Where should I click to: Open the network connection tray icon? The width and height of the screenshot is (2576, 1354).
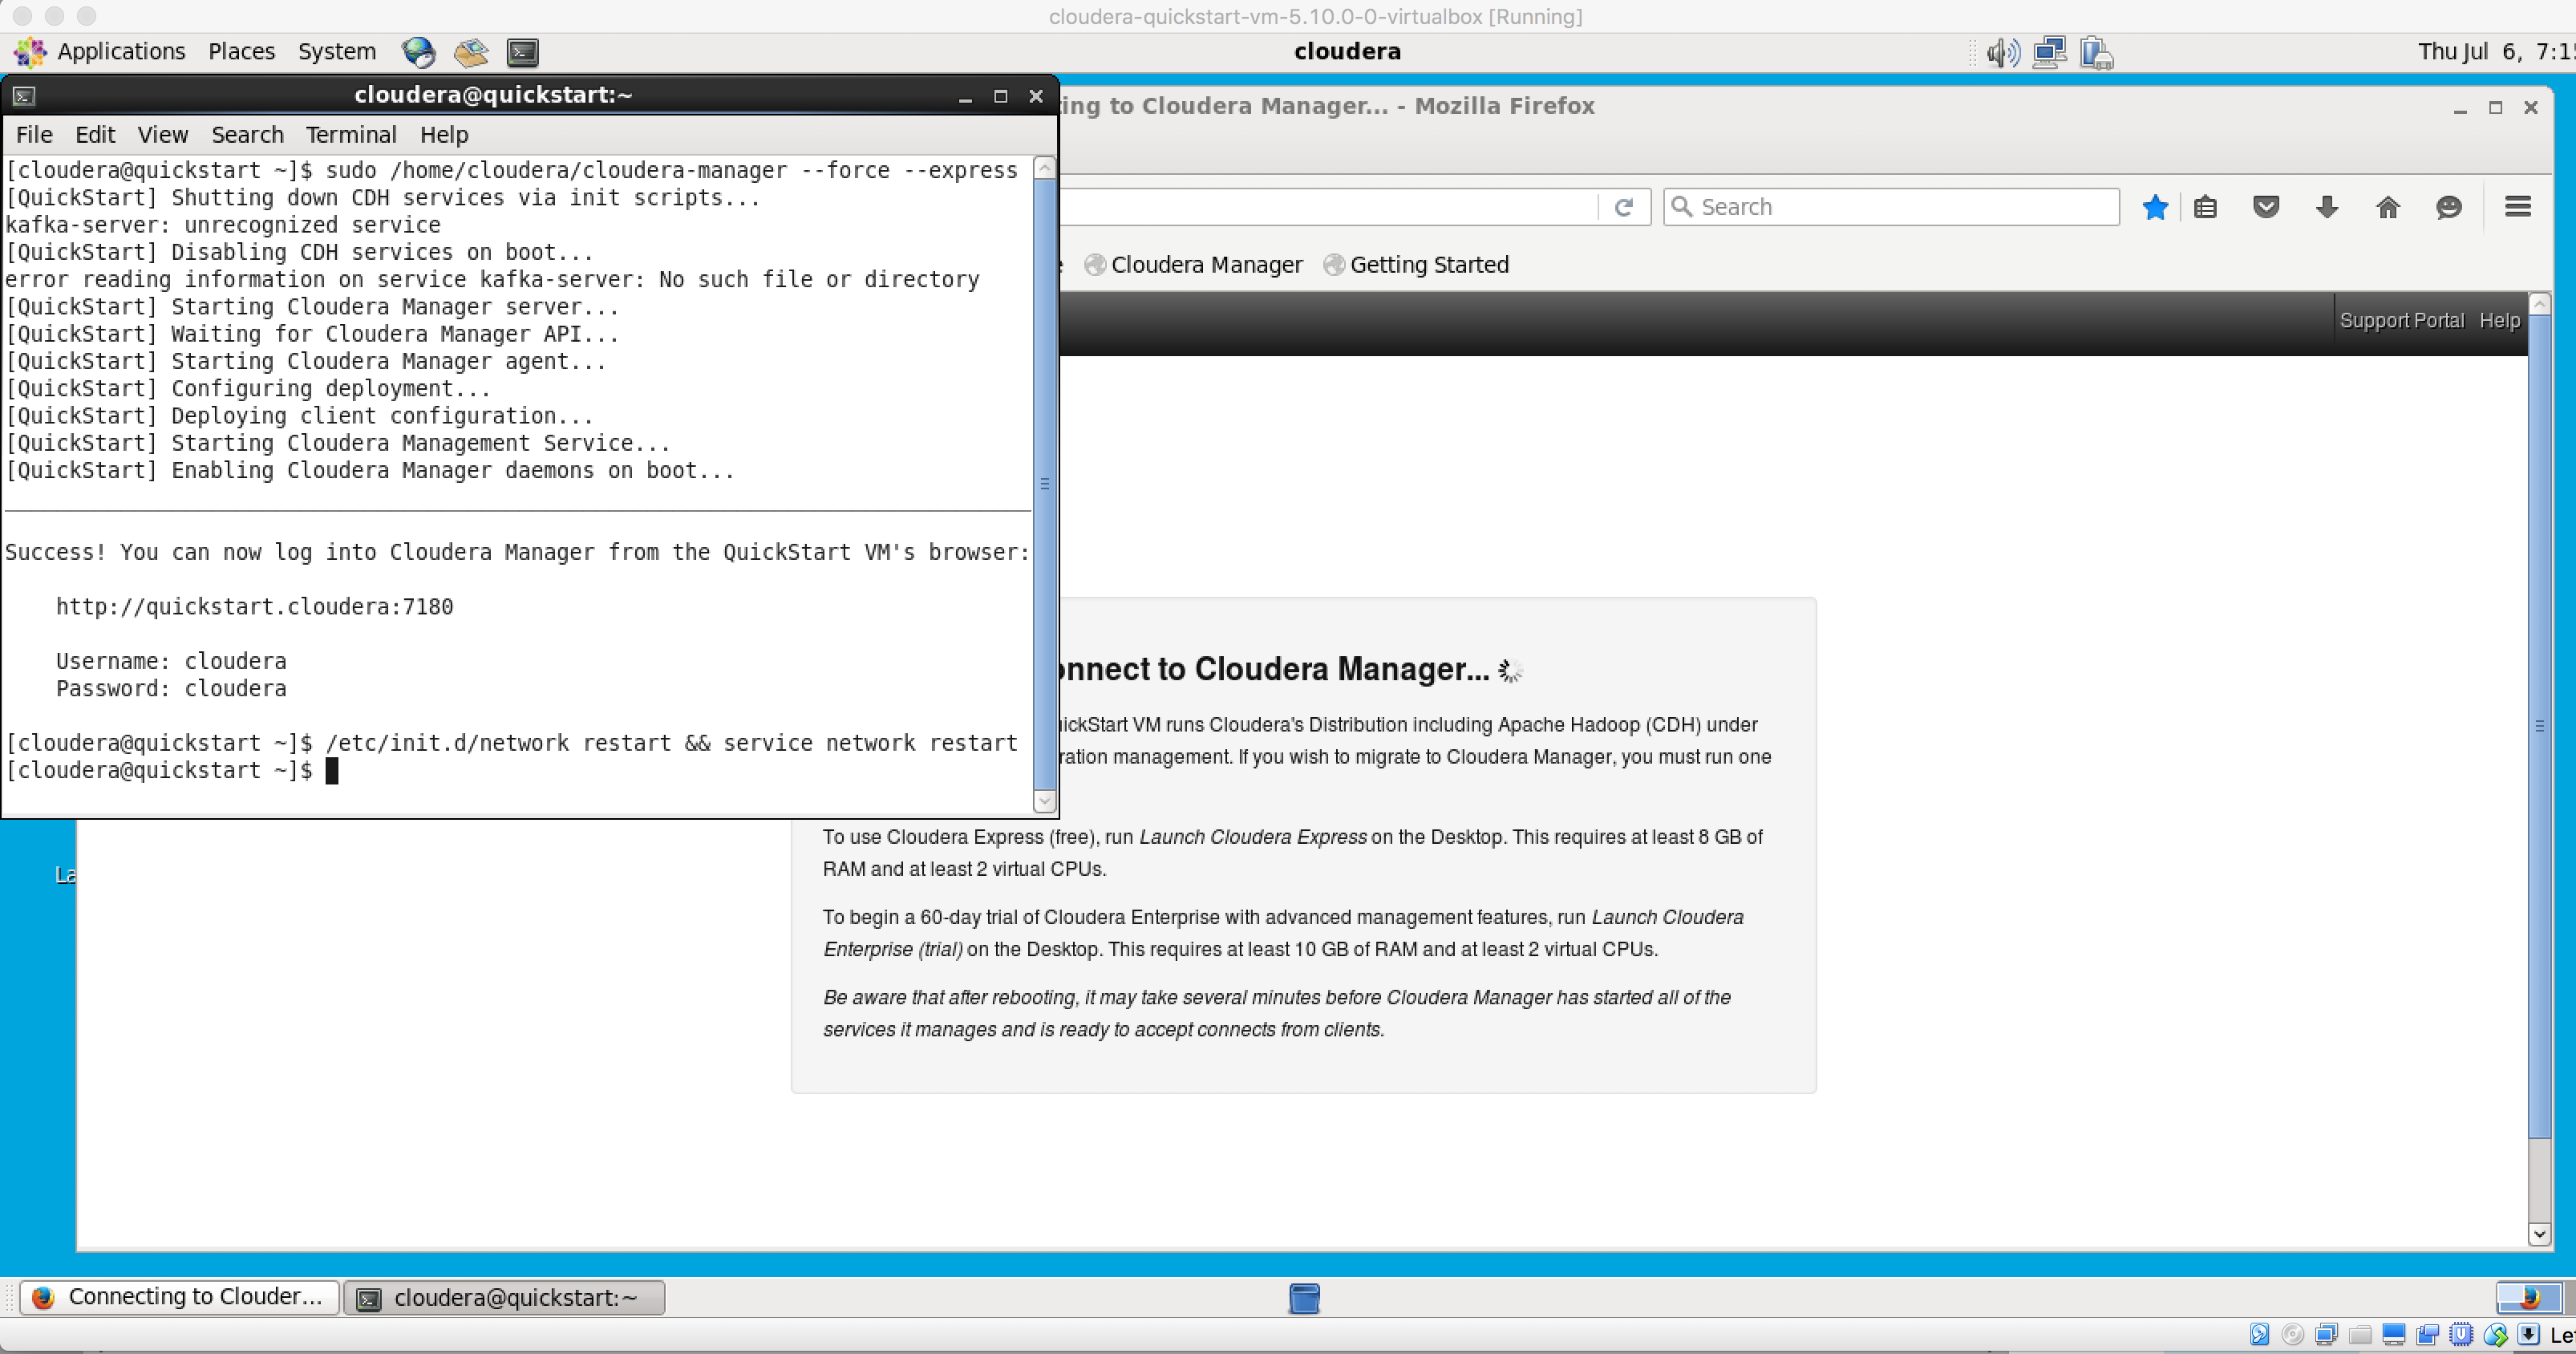coord(2049,52)
